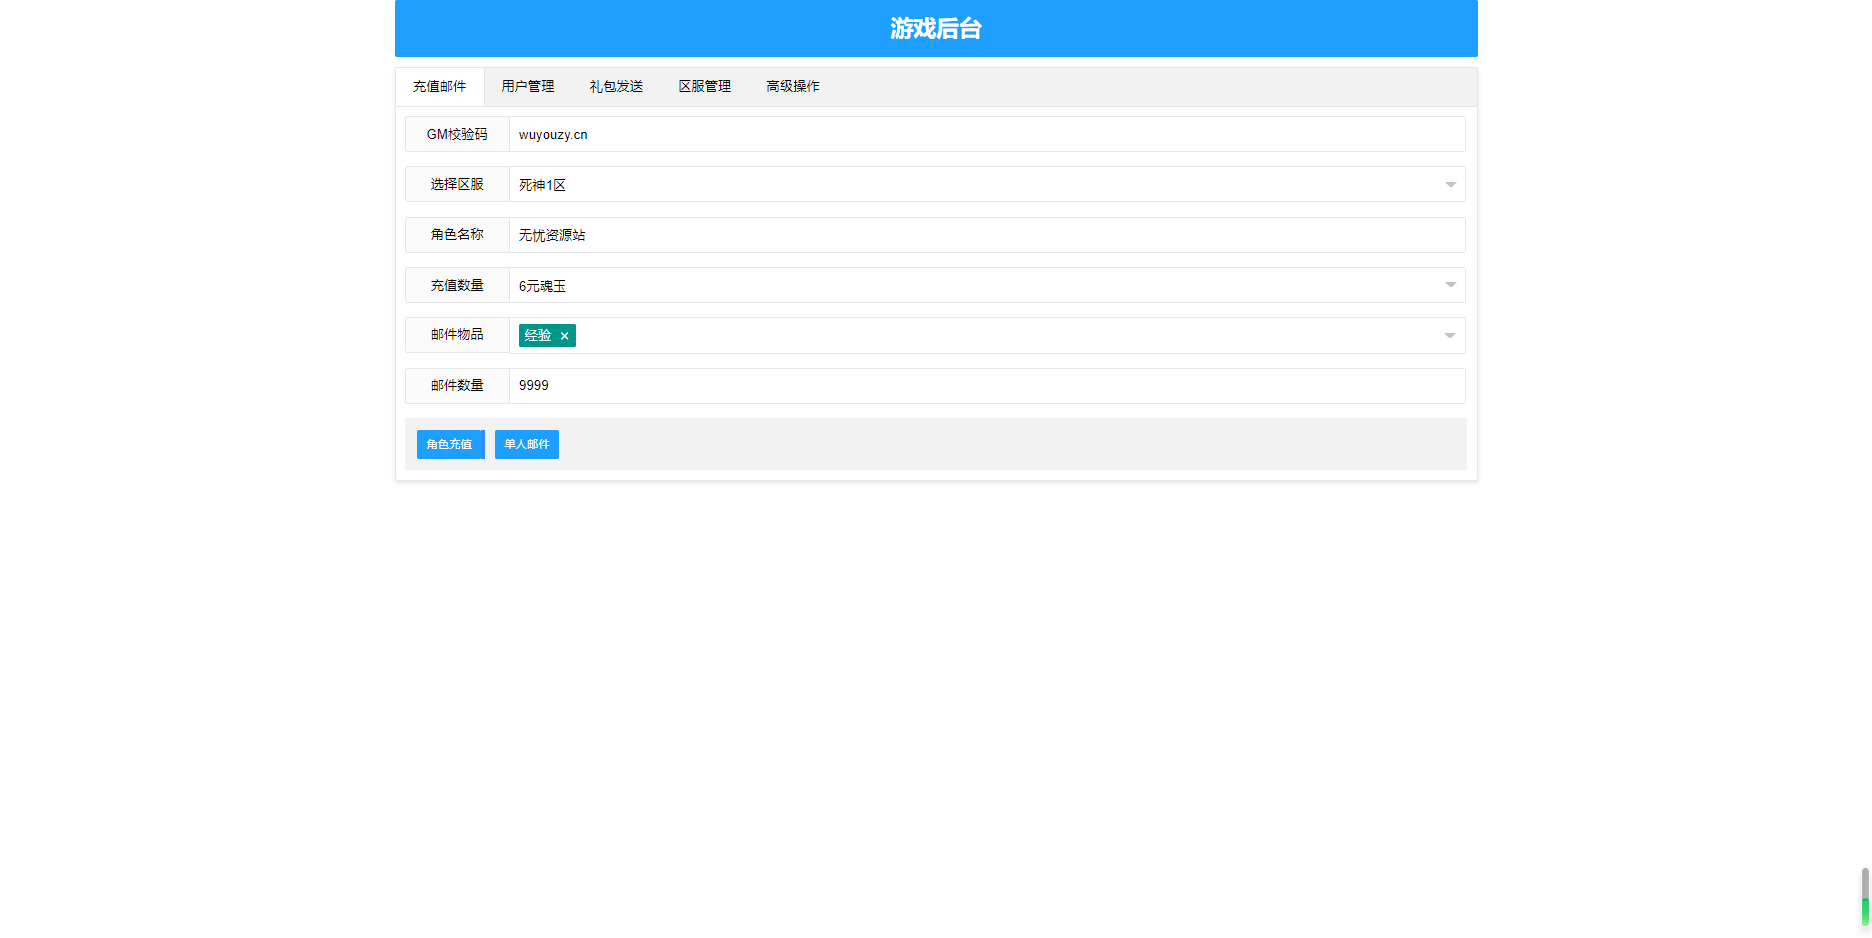The width and height of the screenshot is (1872, 938).
Task: Click the GM校验码 input field
Action: click(x=987, y=134)
